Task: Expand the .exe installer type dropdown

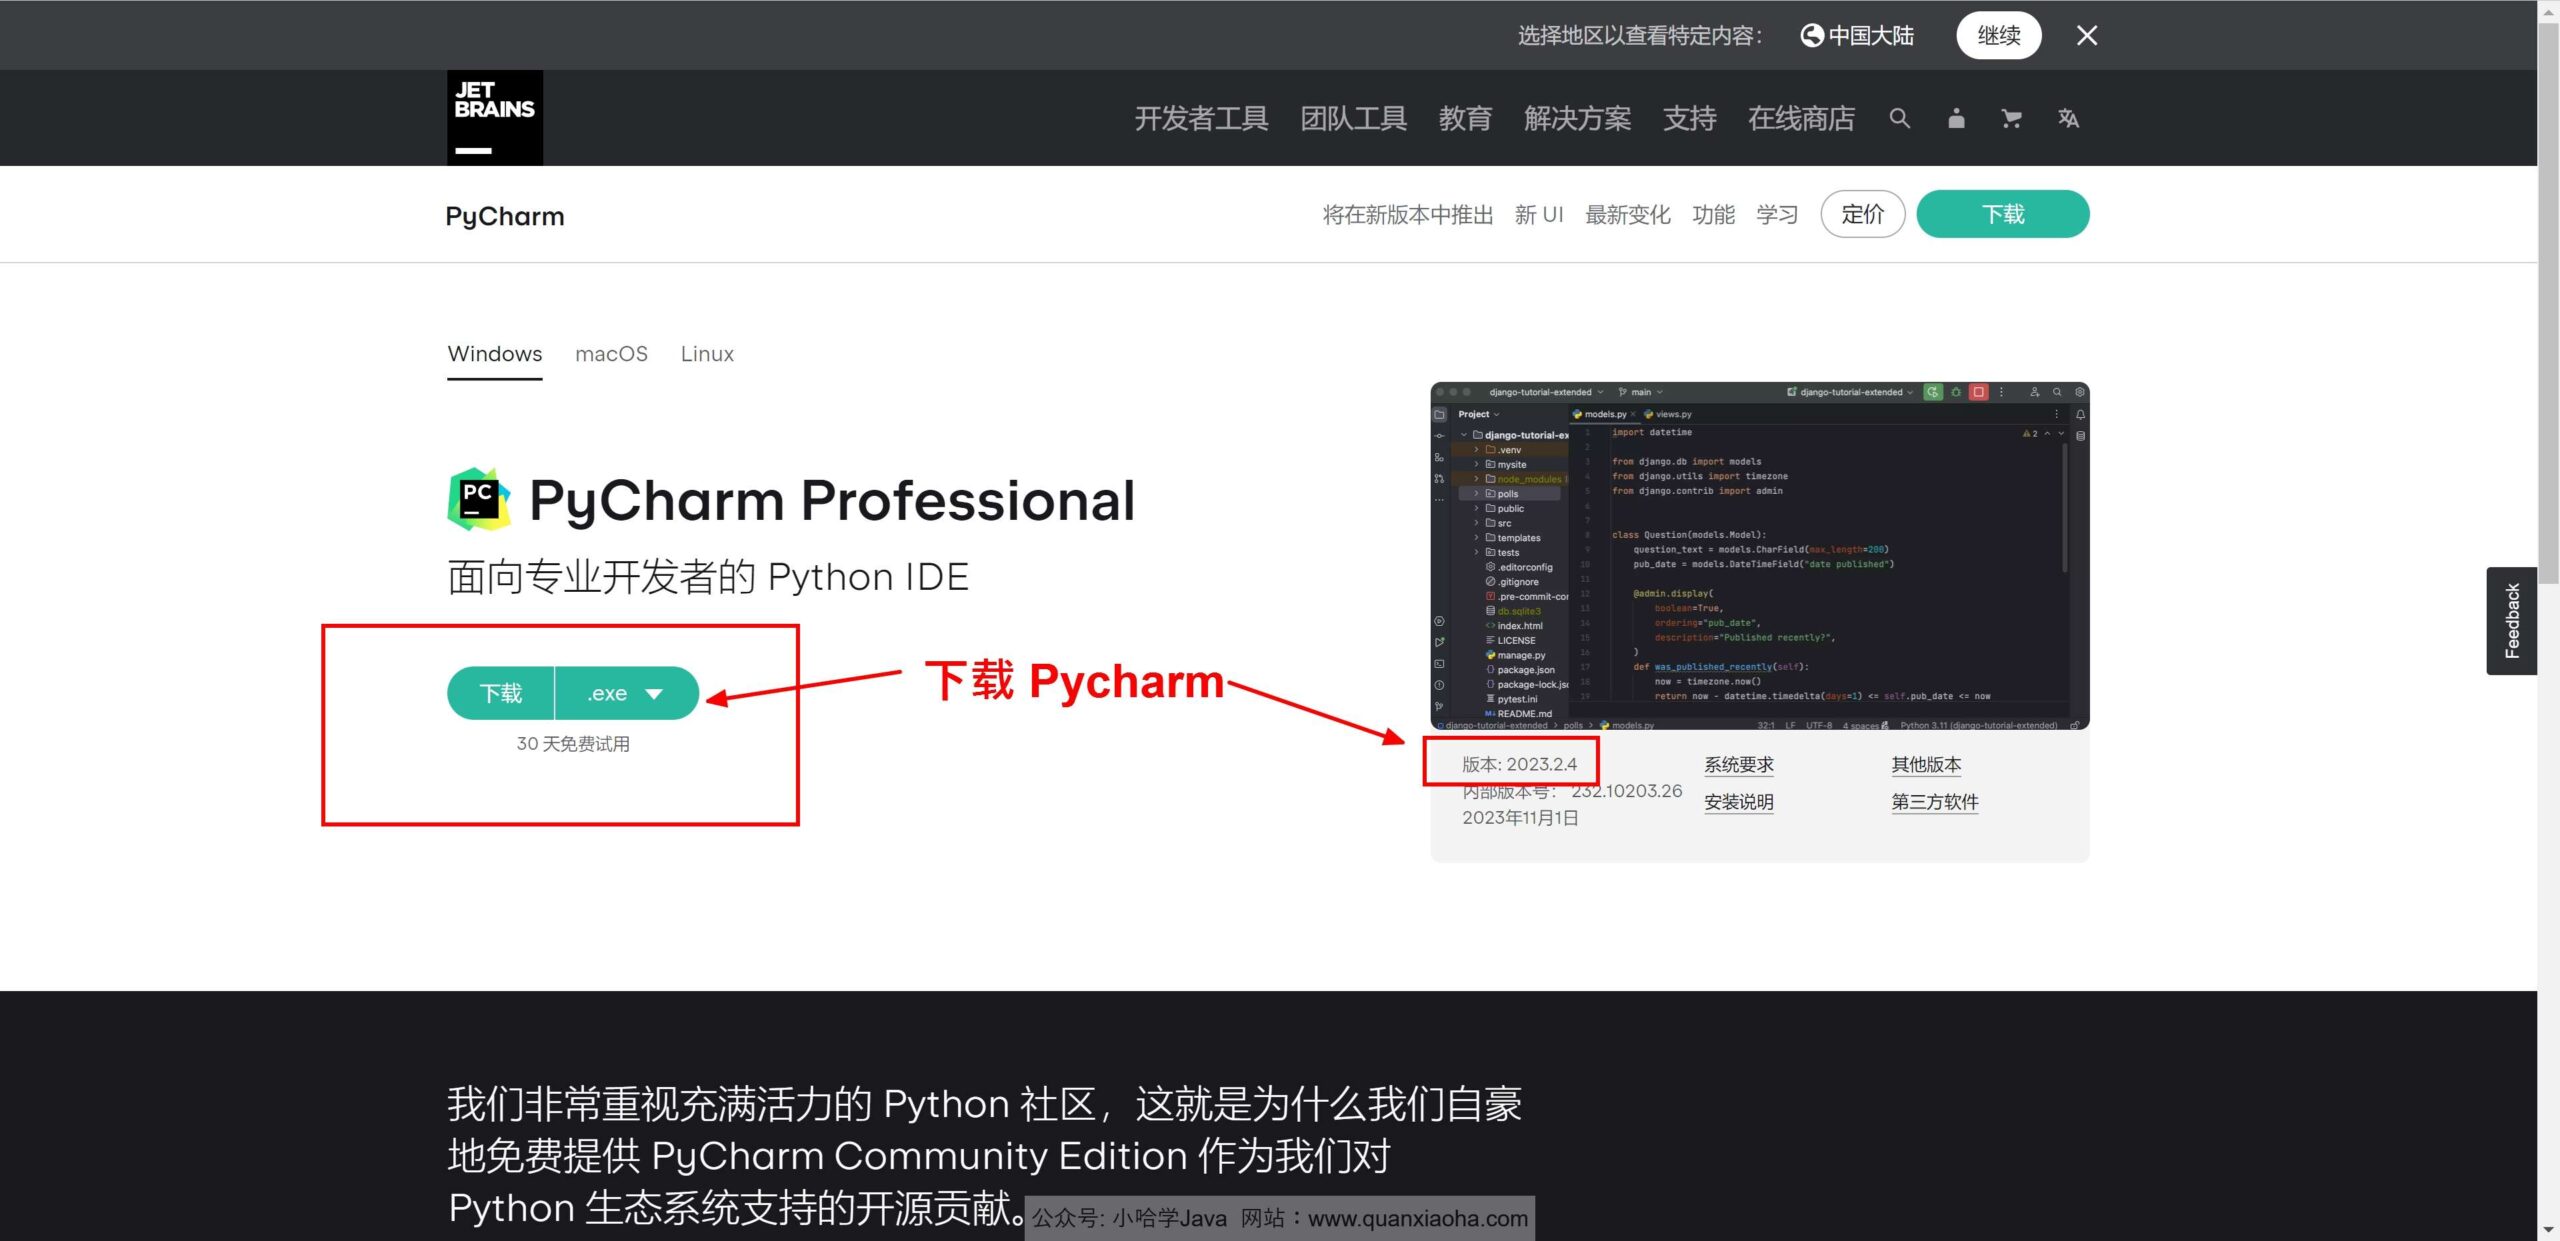Action: coord(627,693)
